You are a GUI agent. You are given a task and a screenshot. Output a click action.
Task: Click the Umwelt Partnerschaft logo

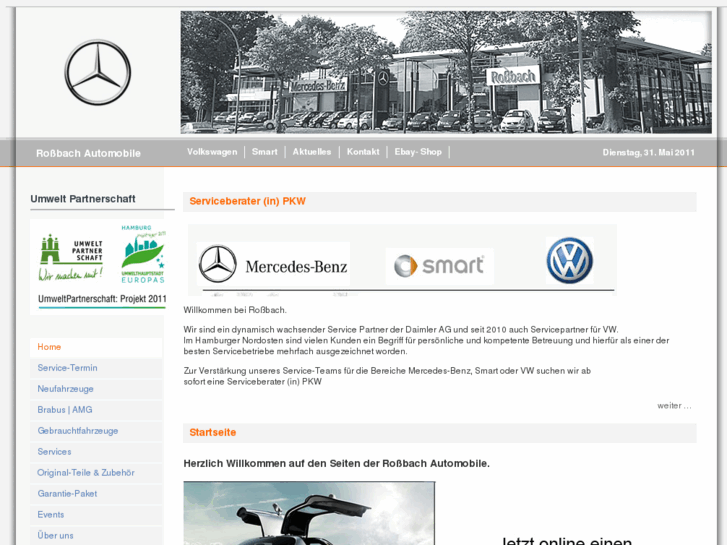(71, 257)
